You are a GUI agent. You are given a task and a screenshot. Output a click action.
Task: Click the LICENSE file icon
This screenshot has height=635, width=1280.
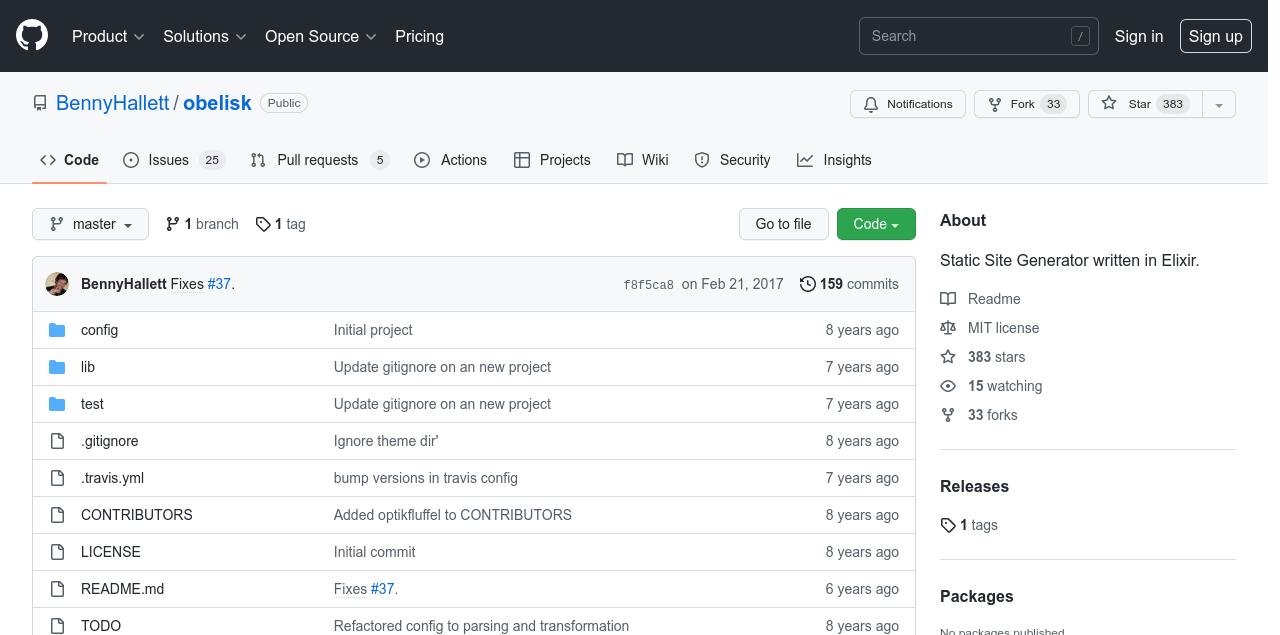57,552
